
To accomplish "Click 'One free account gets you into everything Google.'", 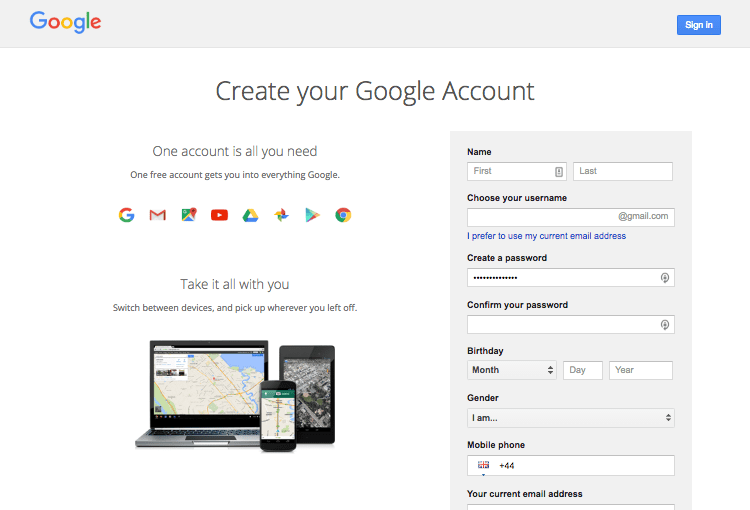I will 235,175.
